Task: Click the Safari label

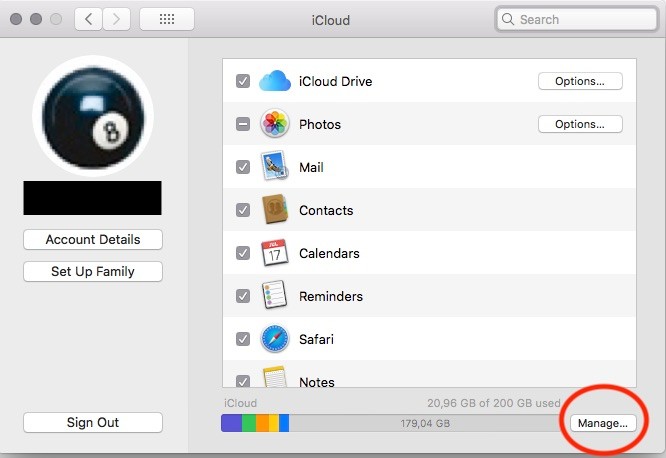Action: point(316,339)
